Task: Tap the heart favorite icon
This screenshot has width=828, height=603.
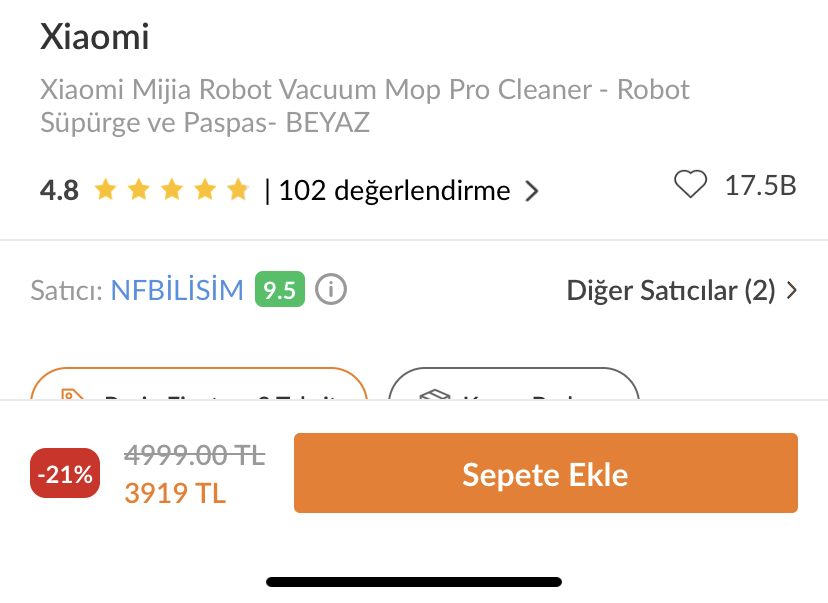Action: 690,185
